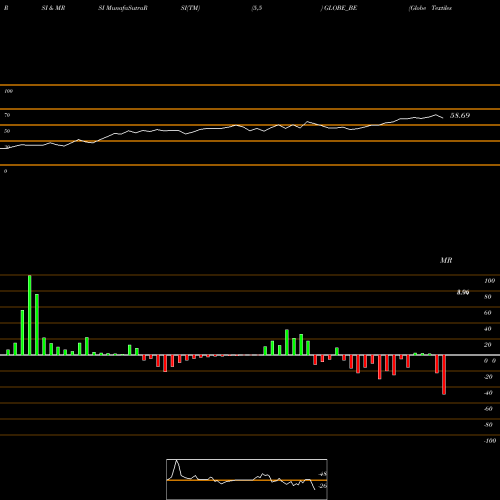
Task: Click the MR axis label -20
Action: click(488, 377)
